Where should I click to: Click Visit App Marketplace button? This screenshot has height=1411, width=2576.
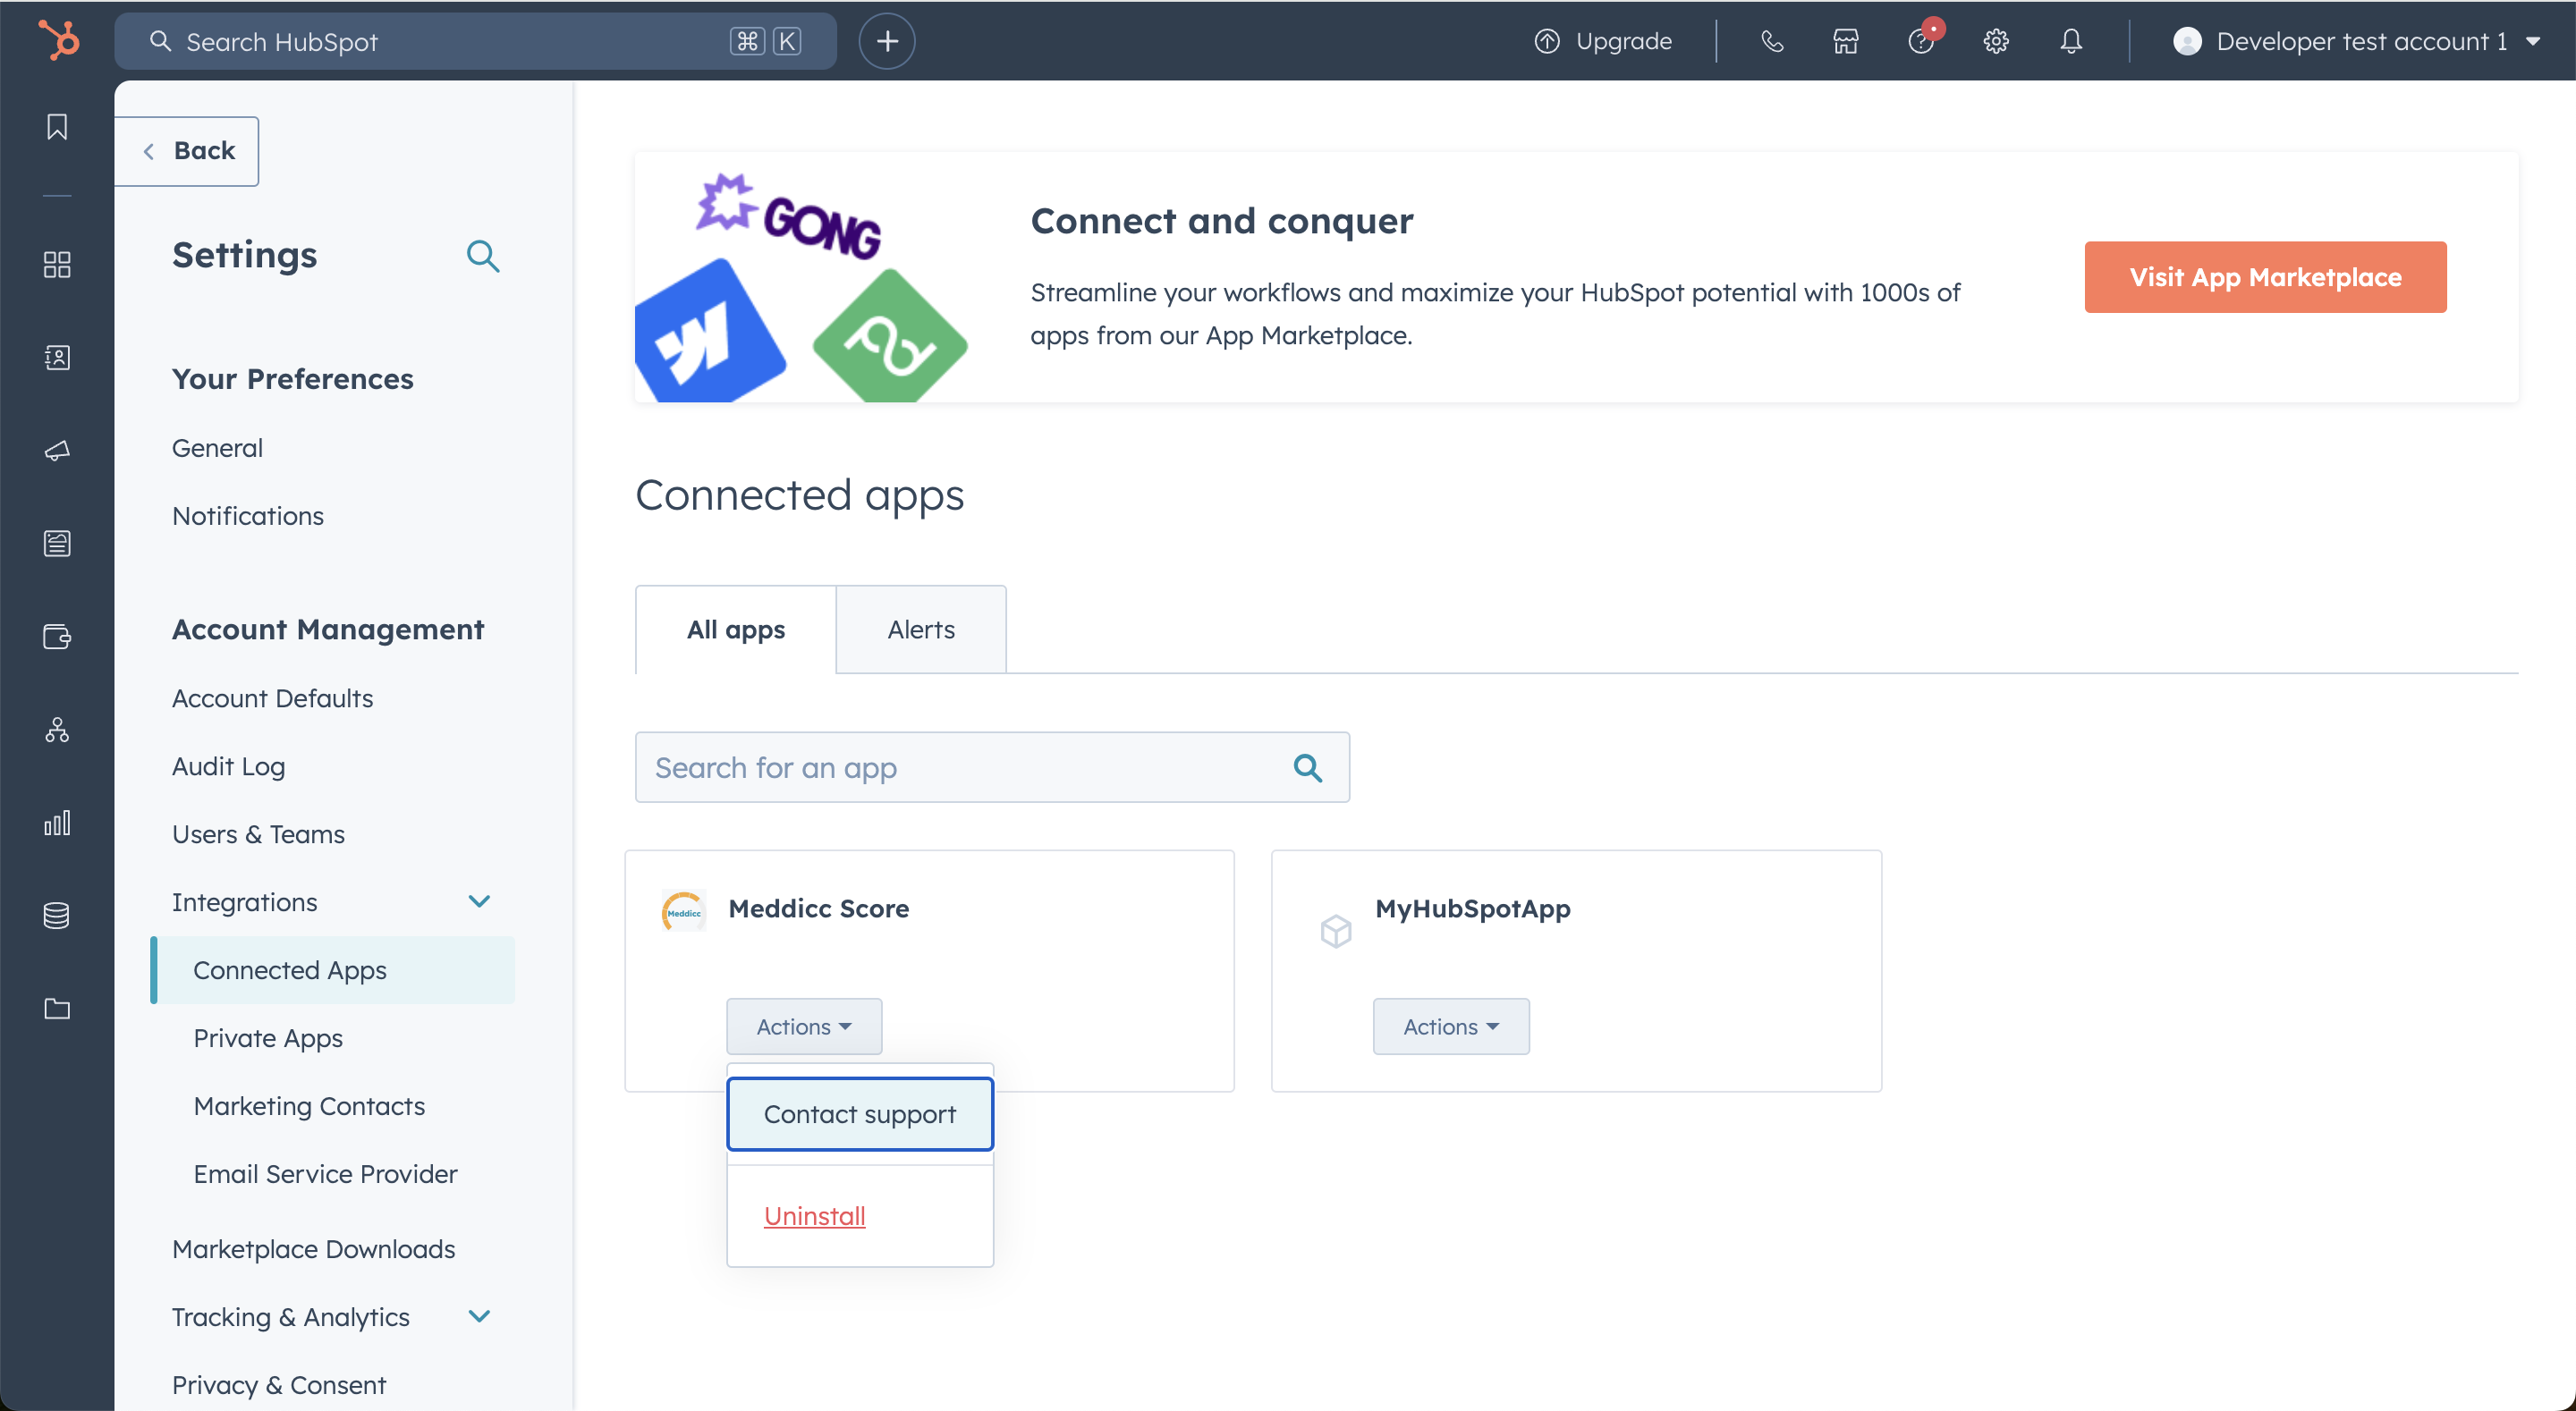coord(2265,277)
